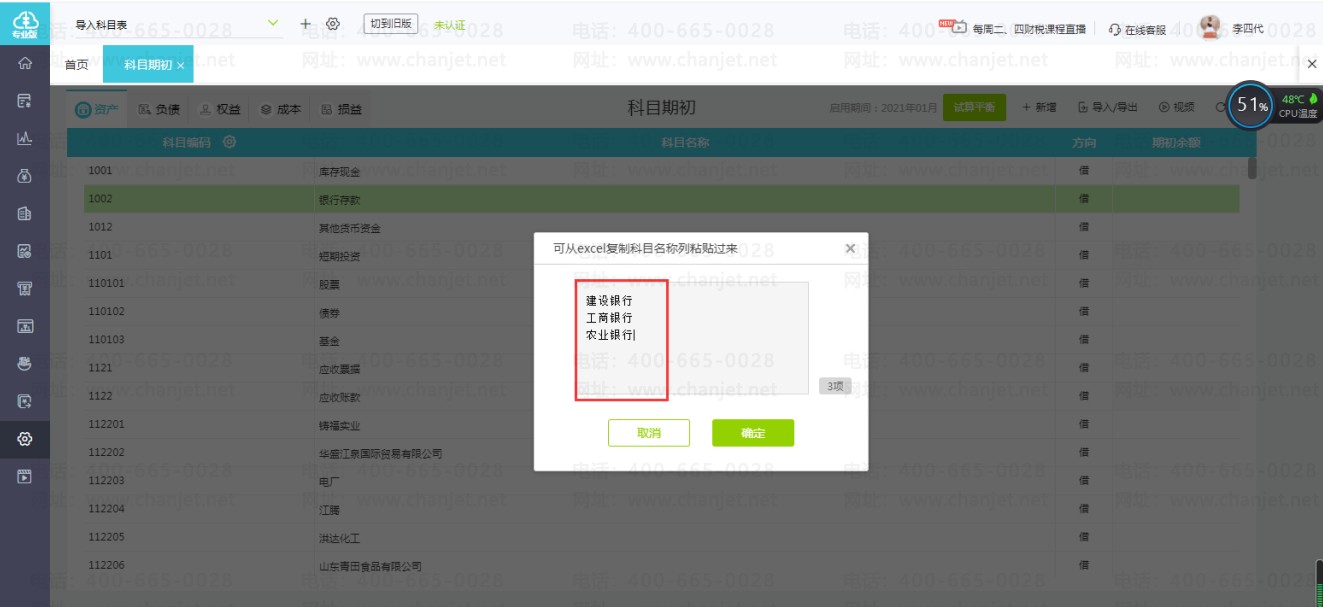Click the 期初余额 column header

tap(1175, 143)
